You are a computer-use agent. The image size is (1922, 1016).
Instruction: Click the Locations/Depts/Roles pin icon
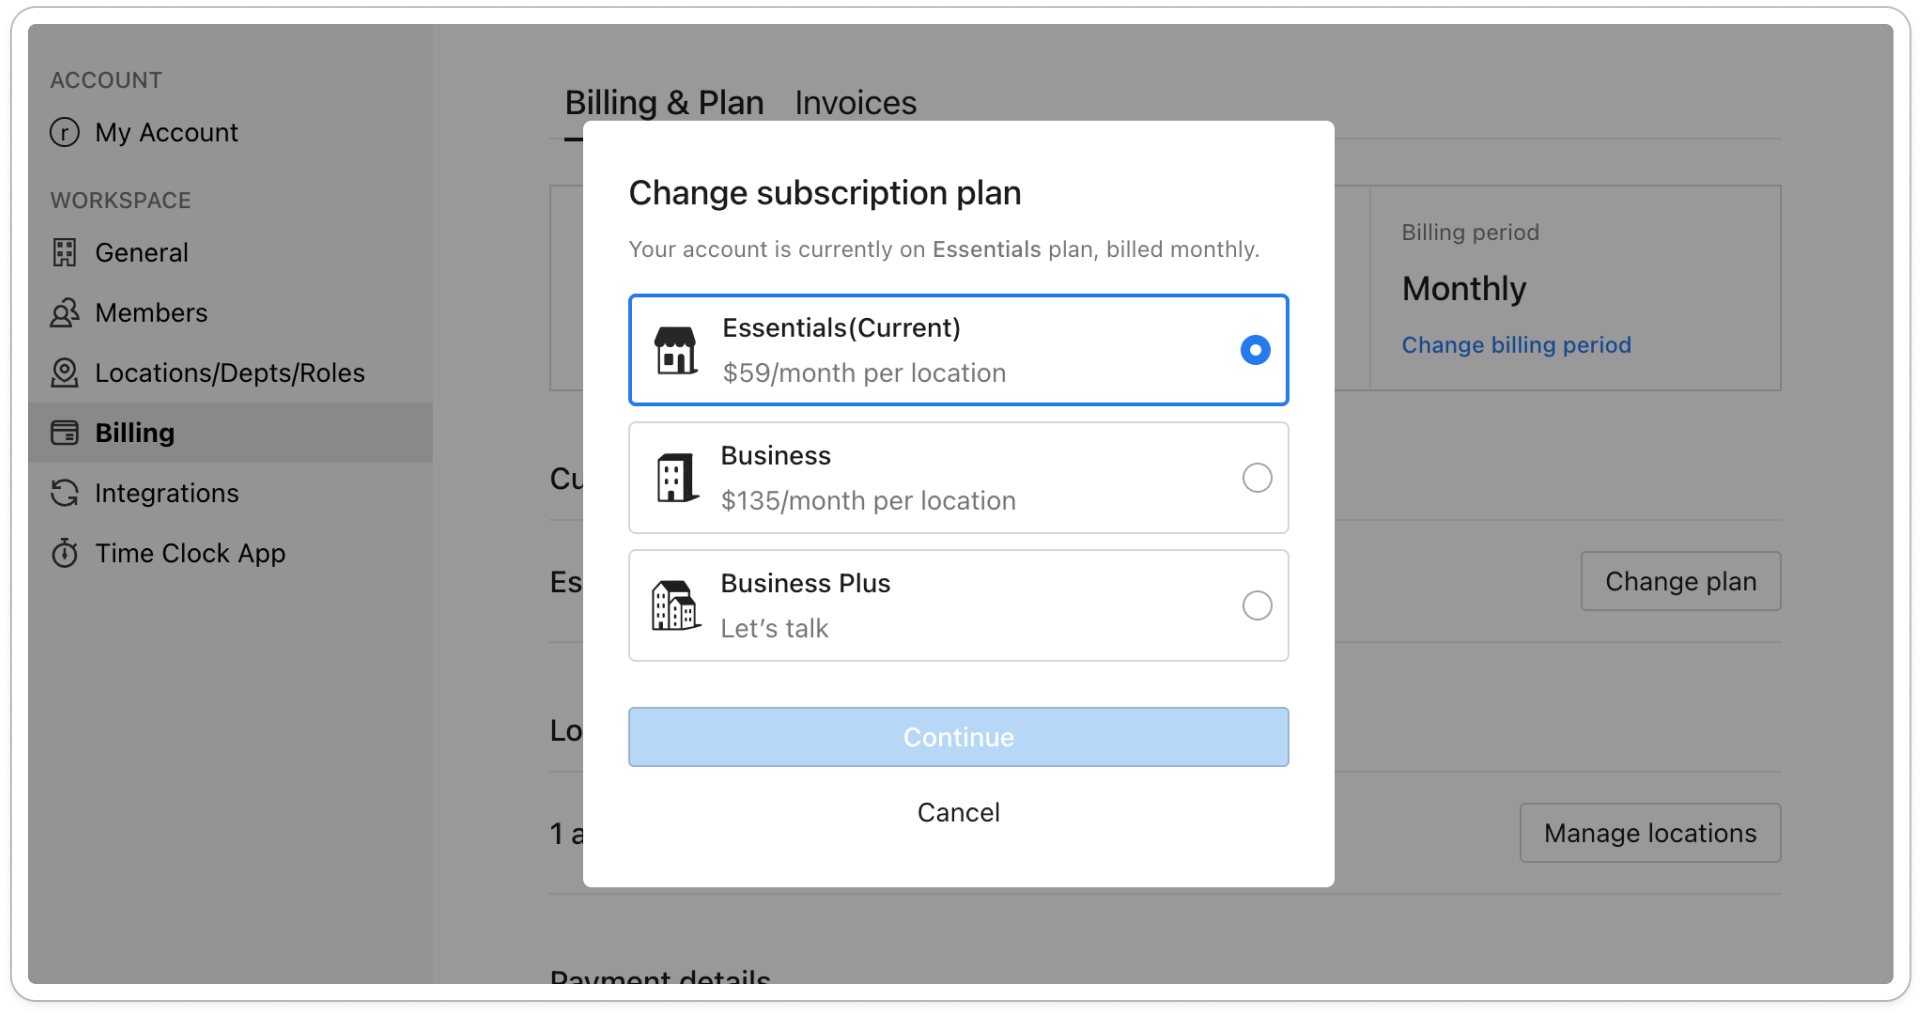point(65,373)
